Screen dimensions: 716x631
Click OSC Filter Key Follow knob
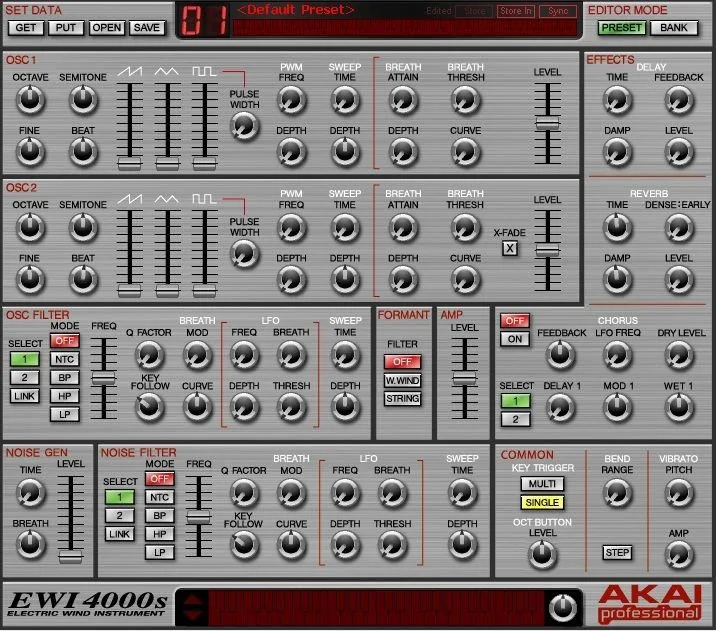click(149, 407)
